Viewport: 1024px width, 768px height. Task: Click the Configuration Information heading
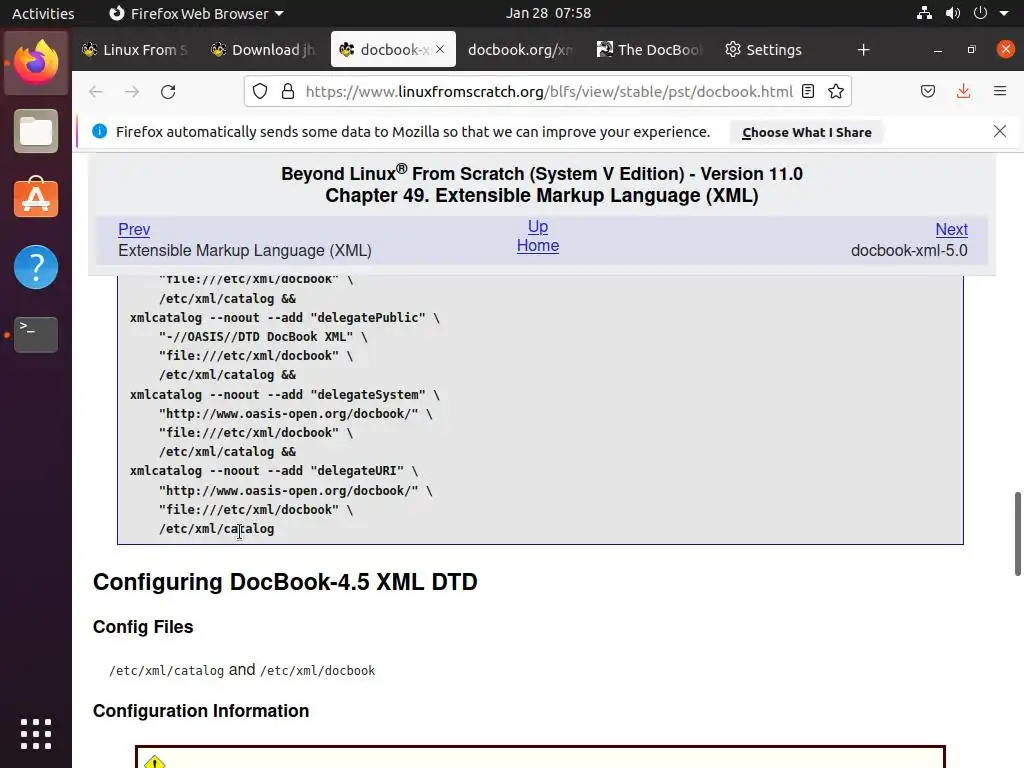200,711
